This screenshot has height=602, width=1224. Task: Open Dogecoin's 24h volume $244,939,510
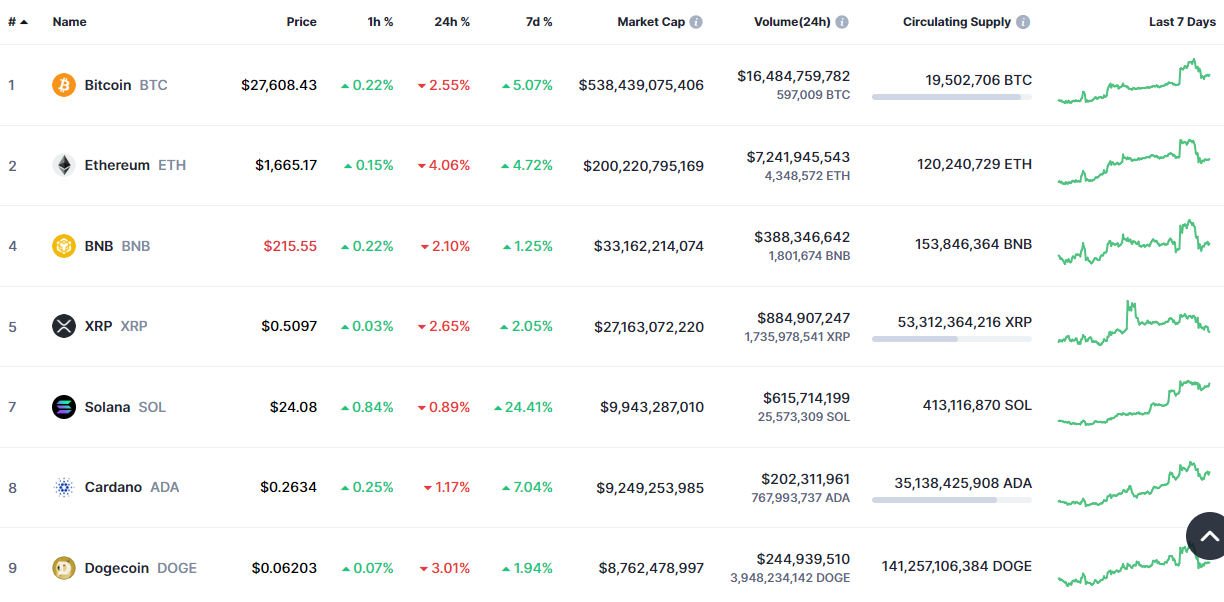coord(803,559)
